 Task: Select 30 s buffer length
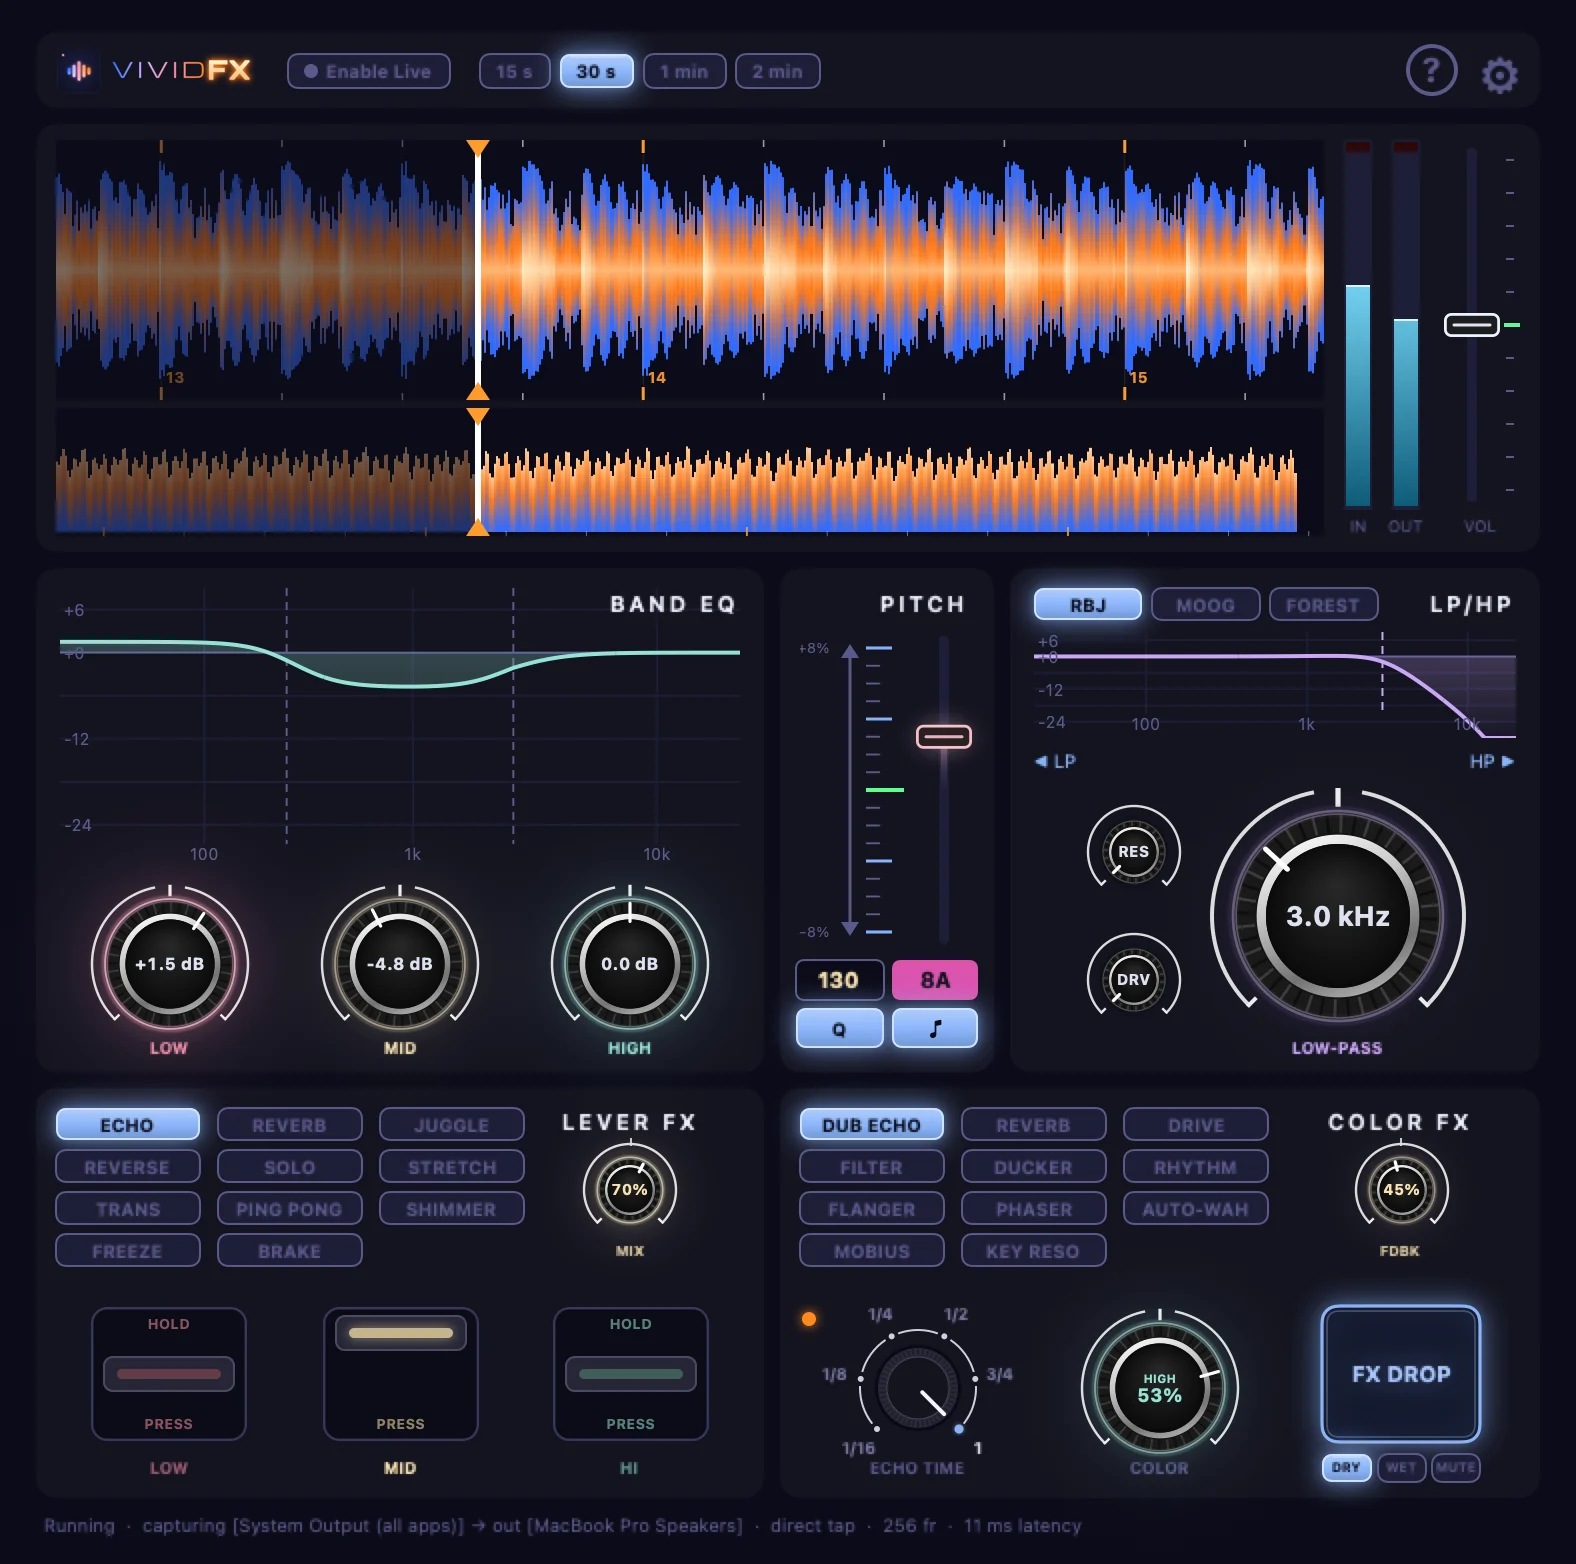[596, 71]
